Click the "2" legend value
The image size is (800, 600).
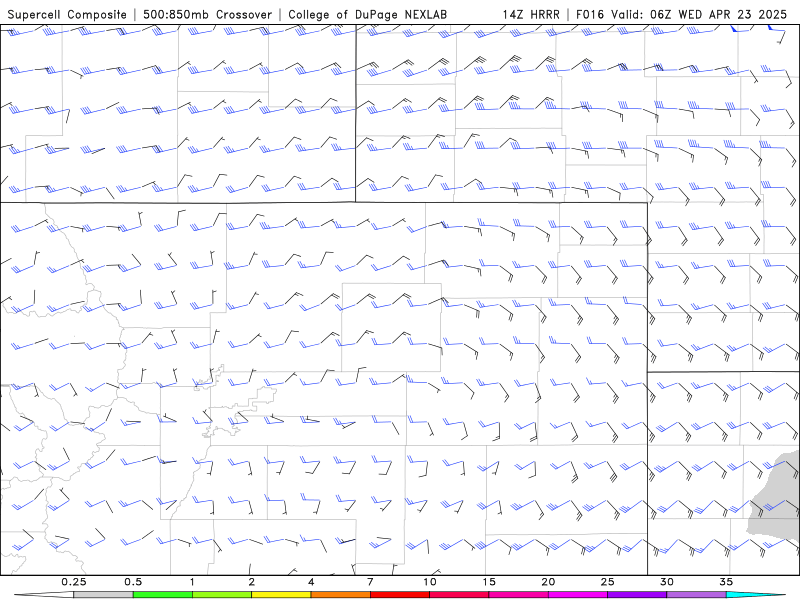coord(252,582)
